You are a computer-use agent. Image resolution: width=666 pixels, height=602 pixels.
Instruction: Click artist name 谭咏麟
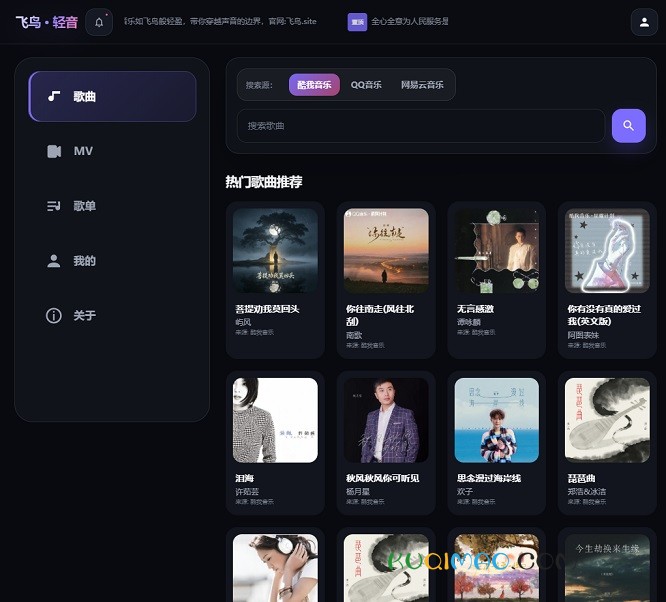point(469,322)
